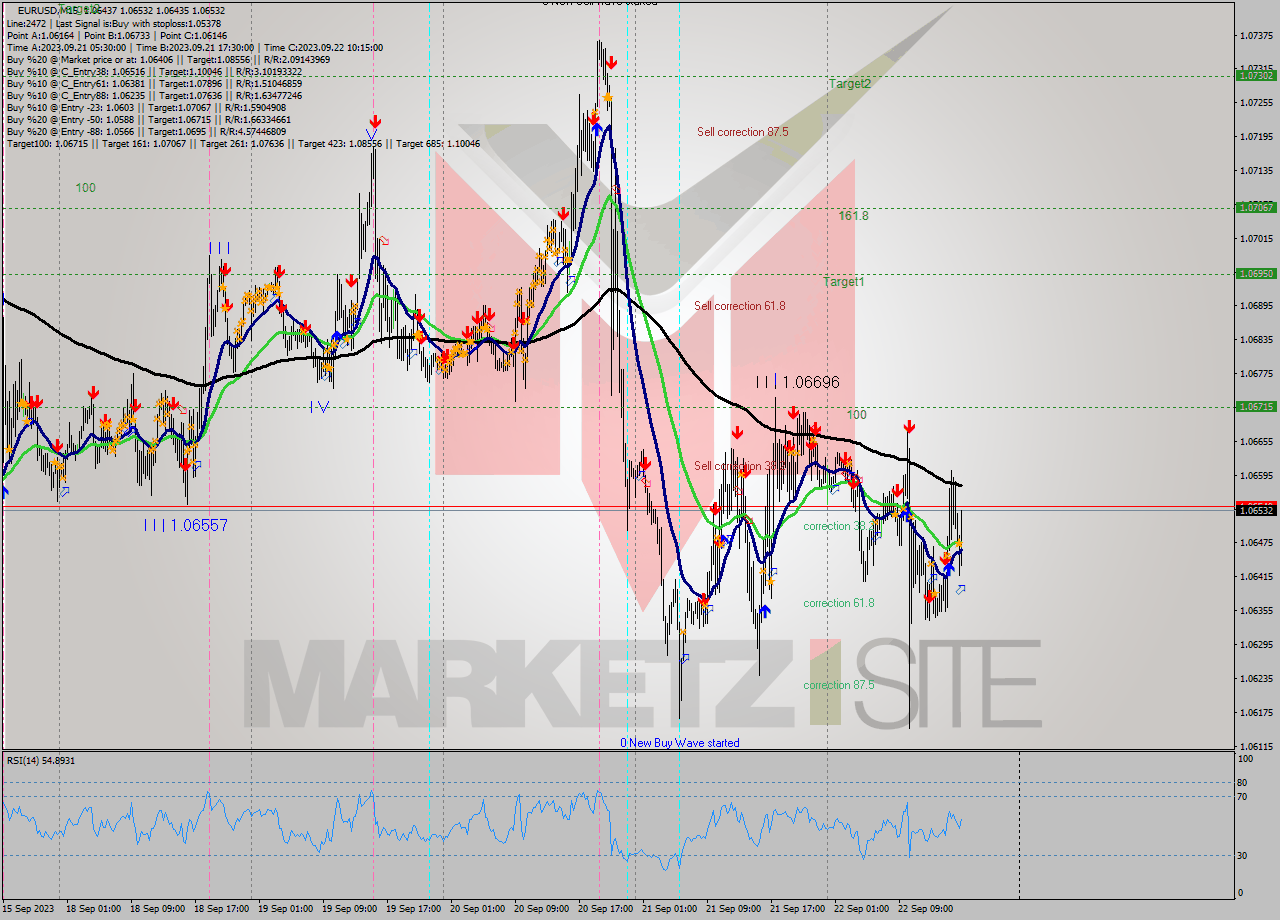Select the Buy %10 @ C_Entry88 line
The width and height of the screenshot is (1280, 920).
tap(154, 95)
